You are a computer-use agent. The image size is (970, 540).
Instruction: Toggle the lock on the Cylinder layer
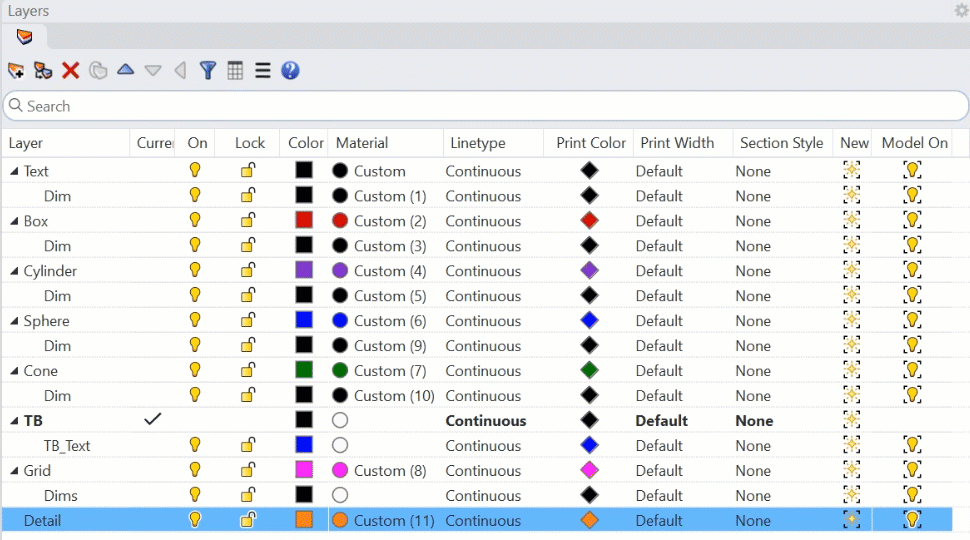pyautogui.click(x=248, y=270)
